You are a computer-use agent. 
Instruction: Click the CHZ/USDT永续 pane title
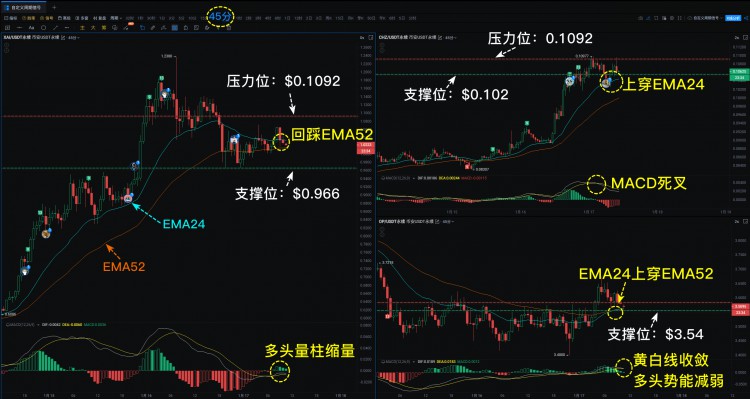(393, 37)
